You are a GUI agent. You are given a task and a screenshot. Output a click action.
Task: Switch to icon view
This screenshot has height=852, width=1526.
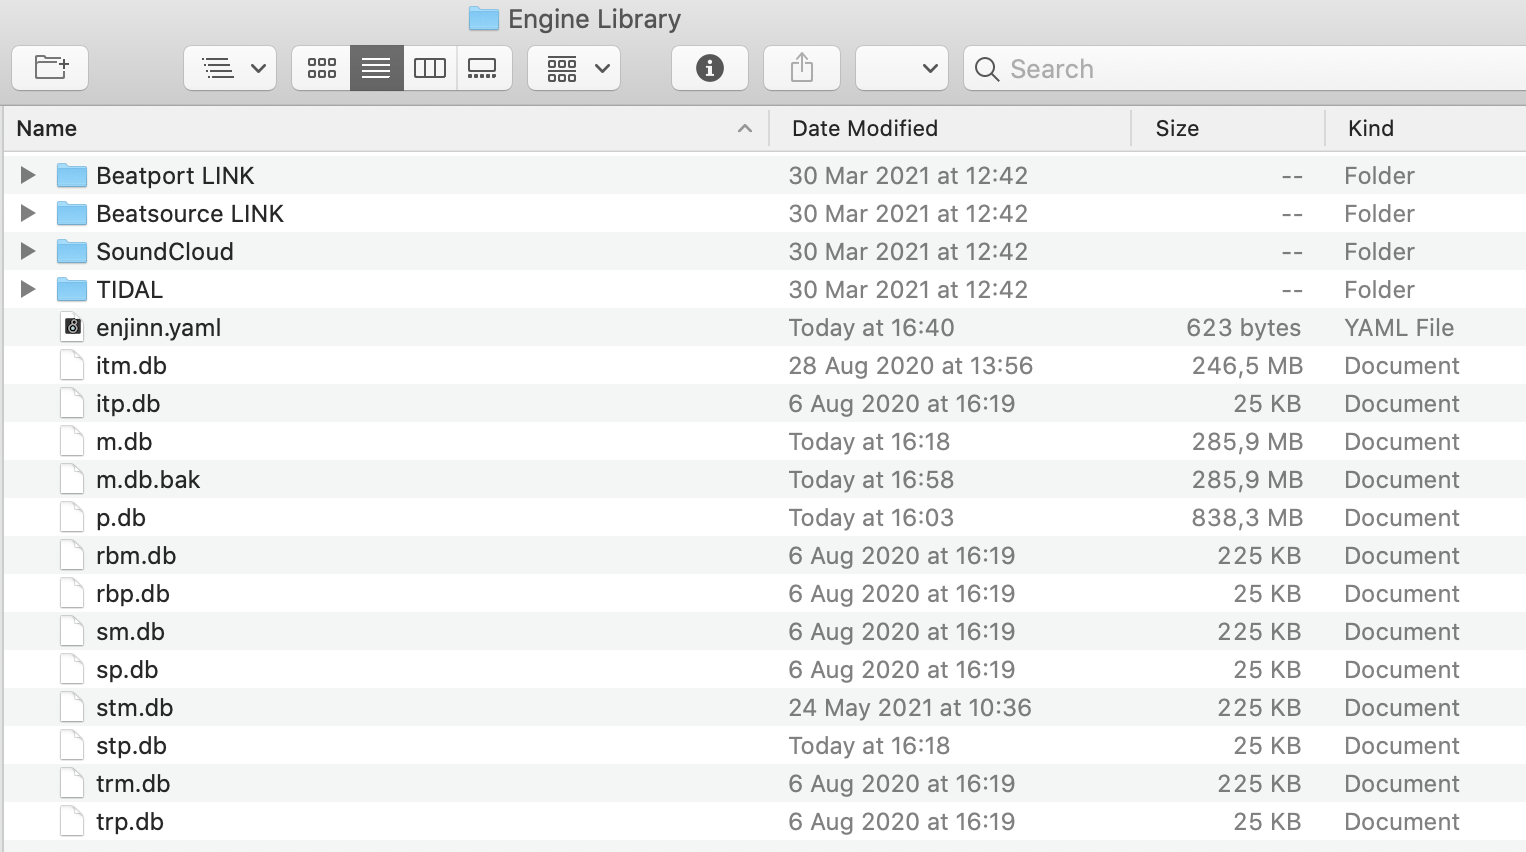[x=321, y=68]
